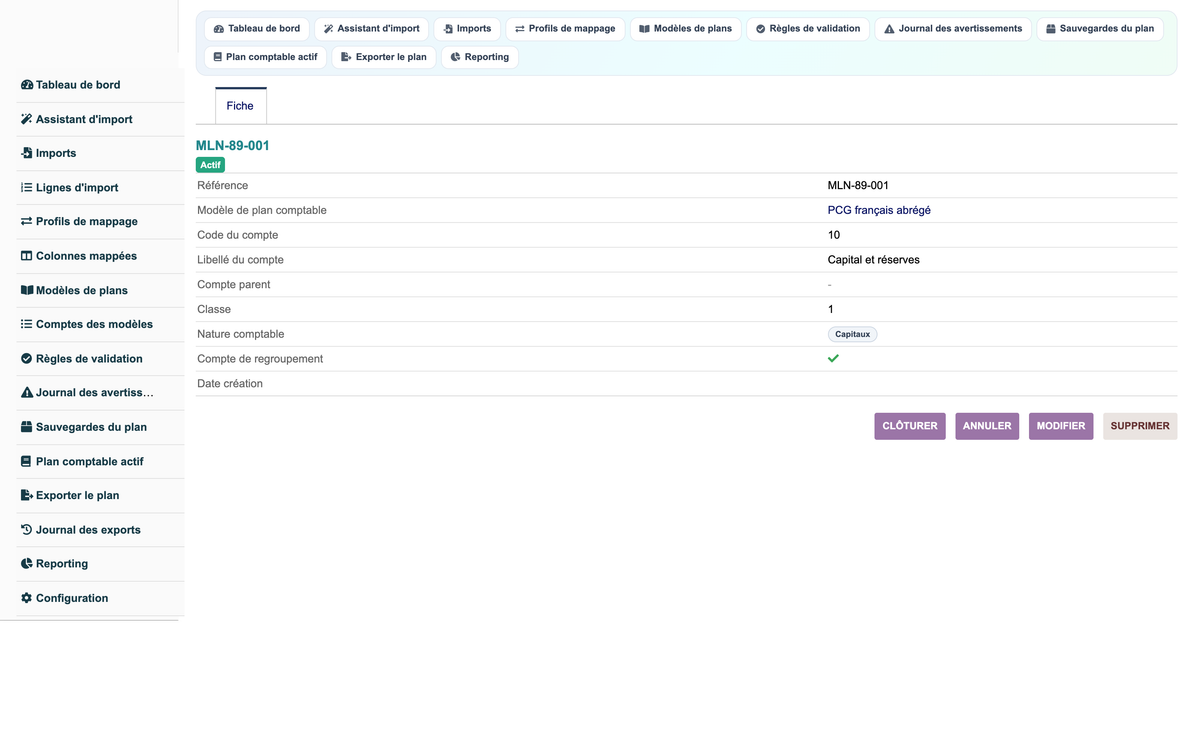Click the Modèle de plan comptable label
The height and width of the screenshot is (743, 1200).
coord(262,210)
